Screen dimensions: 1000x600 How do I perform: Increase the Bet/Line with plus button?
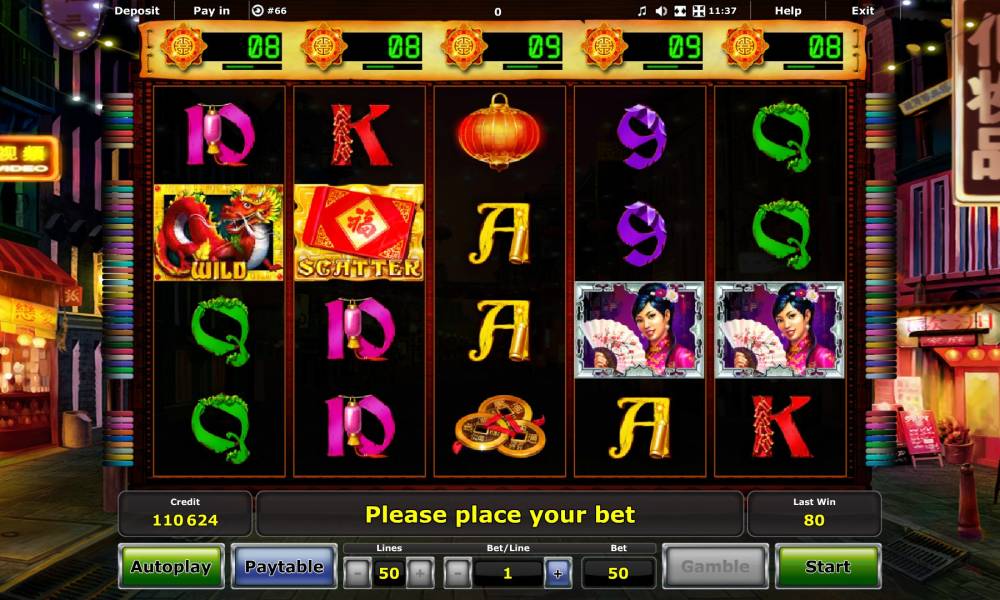click(557, 573)
